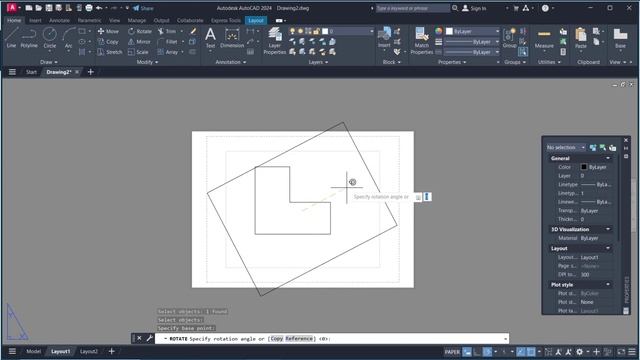The image size is (640, 360).
Task: Click the Trim tool in Modify panel
Action: tap(167, 31)
